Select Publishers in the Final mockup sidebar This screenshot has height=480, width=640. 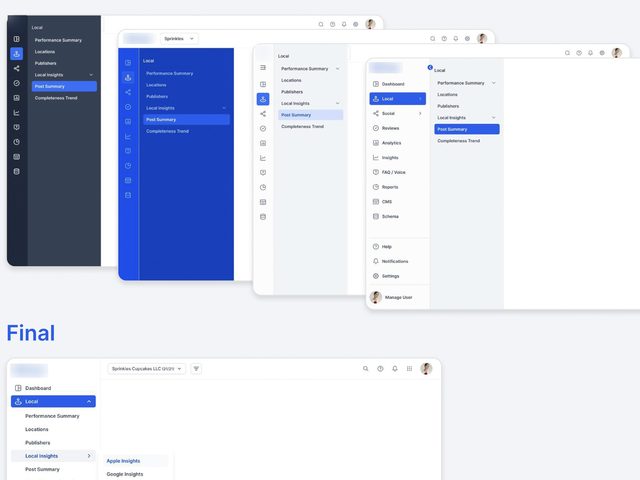(38, 442)
